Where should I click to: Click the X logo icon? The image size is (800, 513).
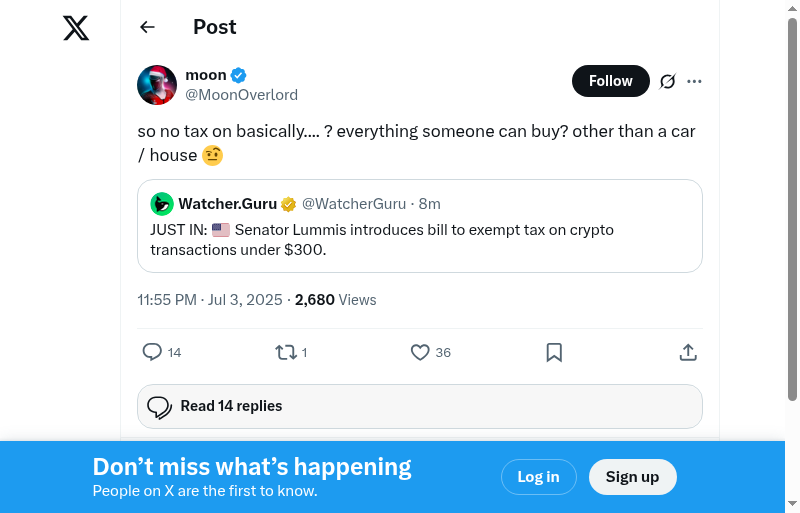pos(76,28)
